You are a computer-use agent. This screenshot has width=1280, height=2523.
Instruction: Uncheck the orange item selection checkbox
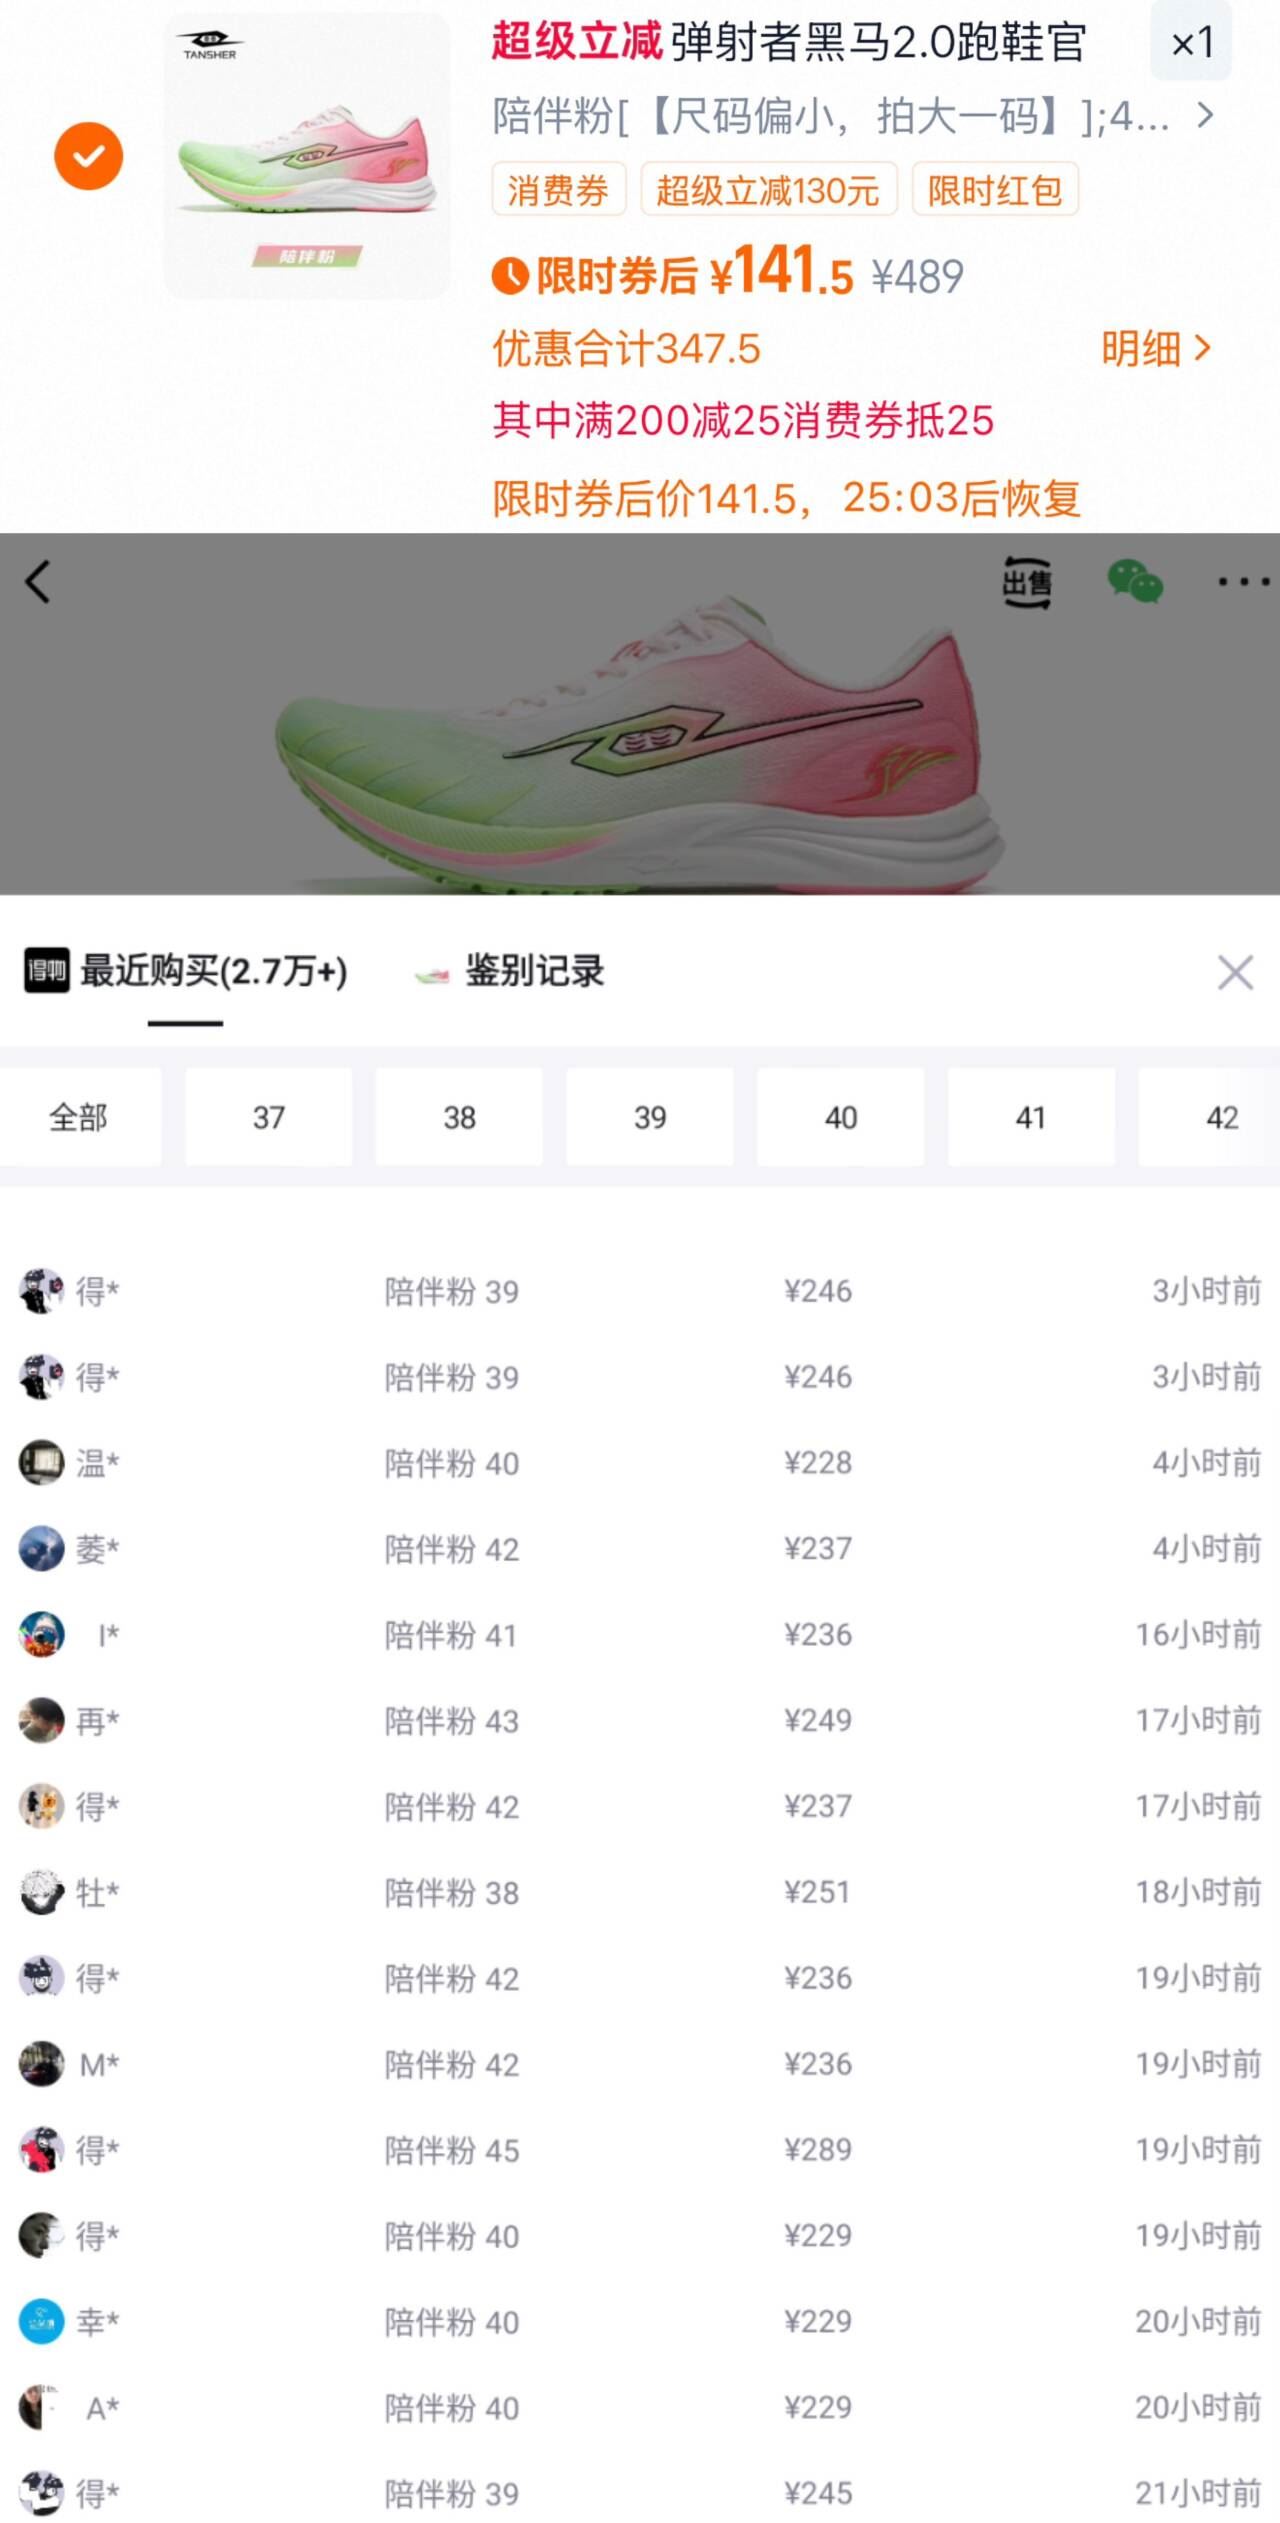click(89, 156)
